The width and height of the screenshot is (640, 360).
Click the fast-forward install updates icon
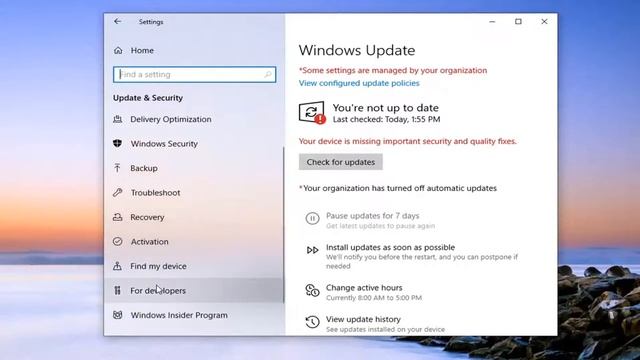point(312,250)
